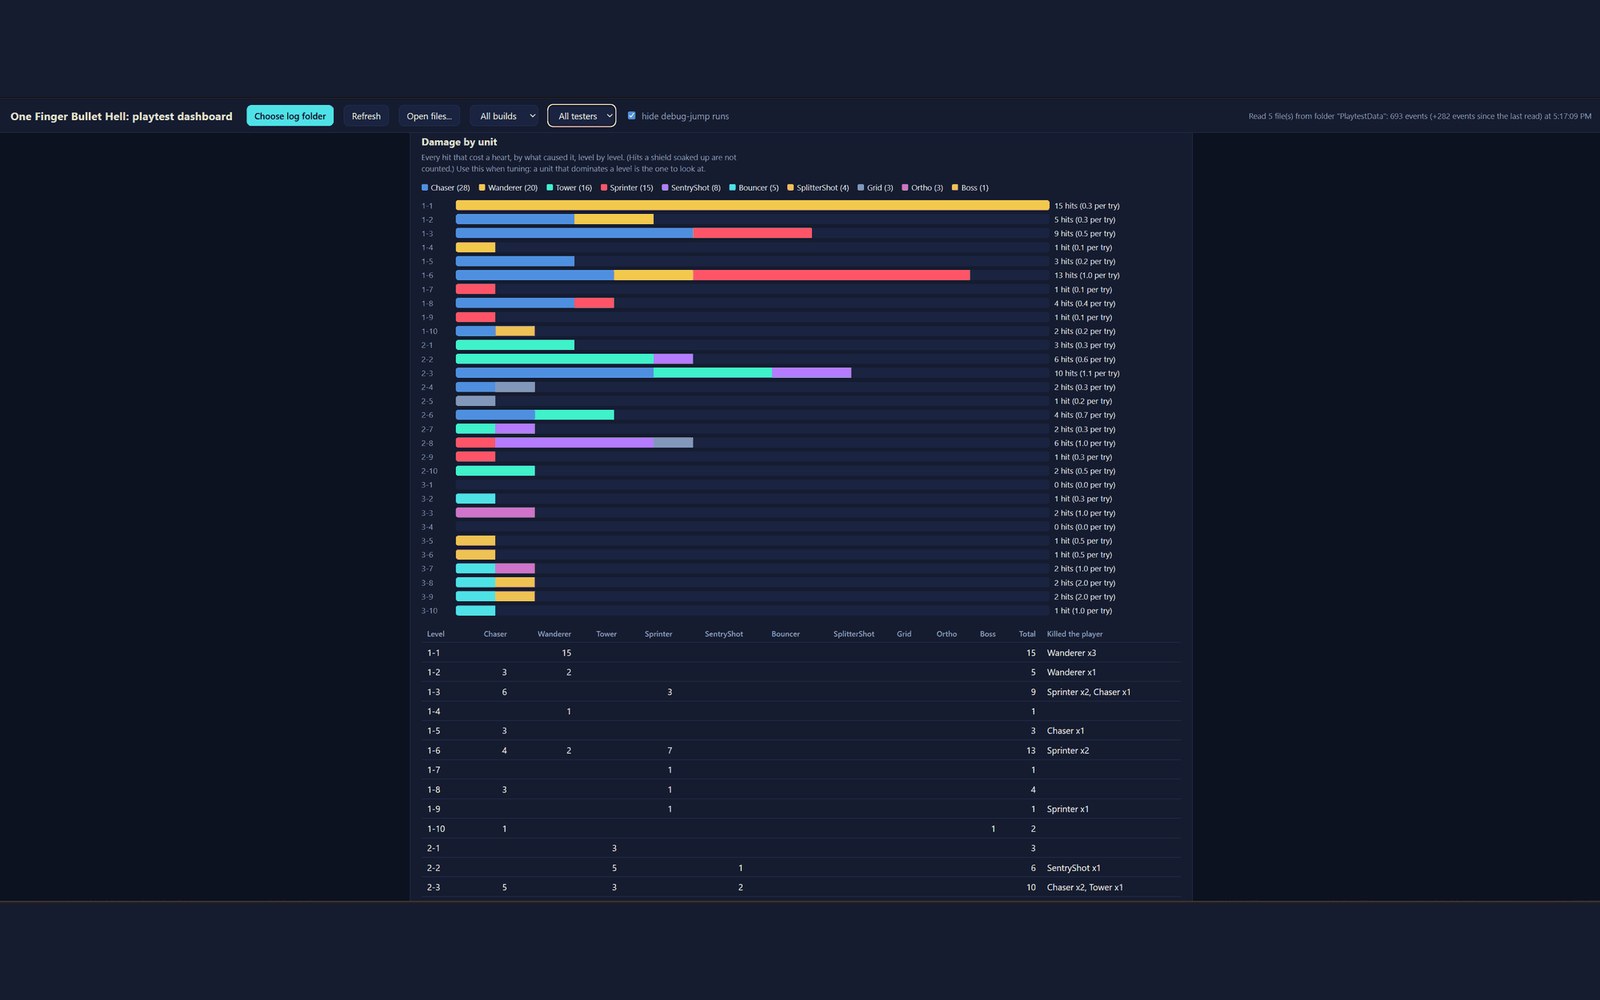
Task: Click the 'Read 5 file(s) from folder' status text
Action: tap(1419, 116)
